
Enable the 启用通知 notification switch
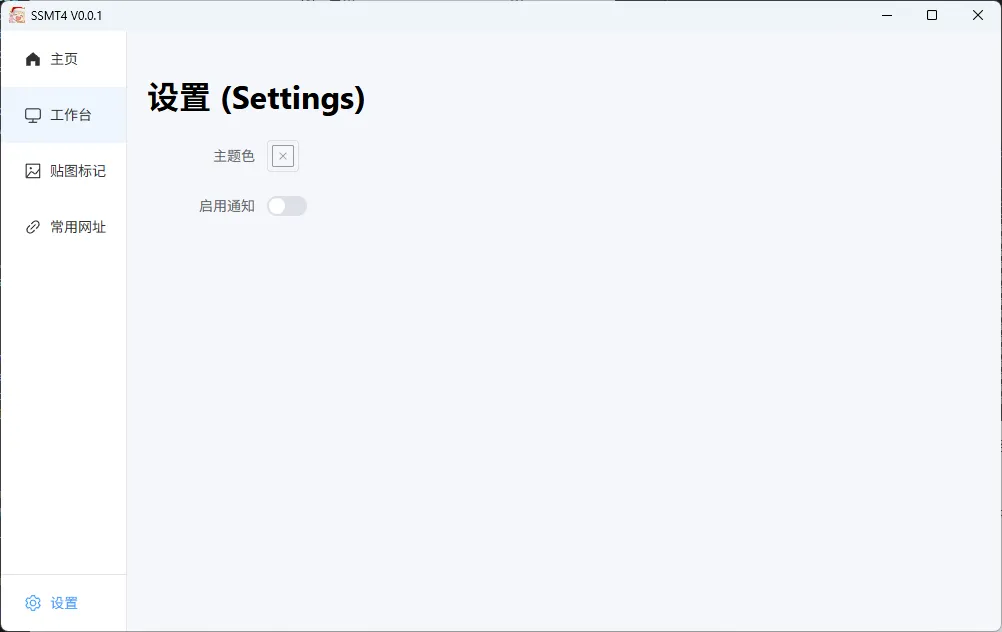pos(286,206)
